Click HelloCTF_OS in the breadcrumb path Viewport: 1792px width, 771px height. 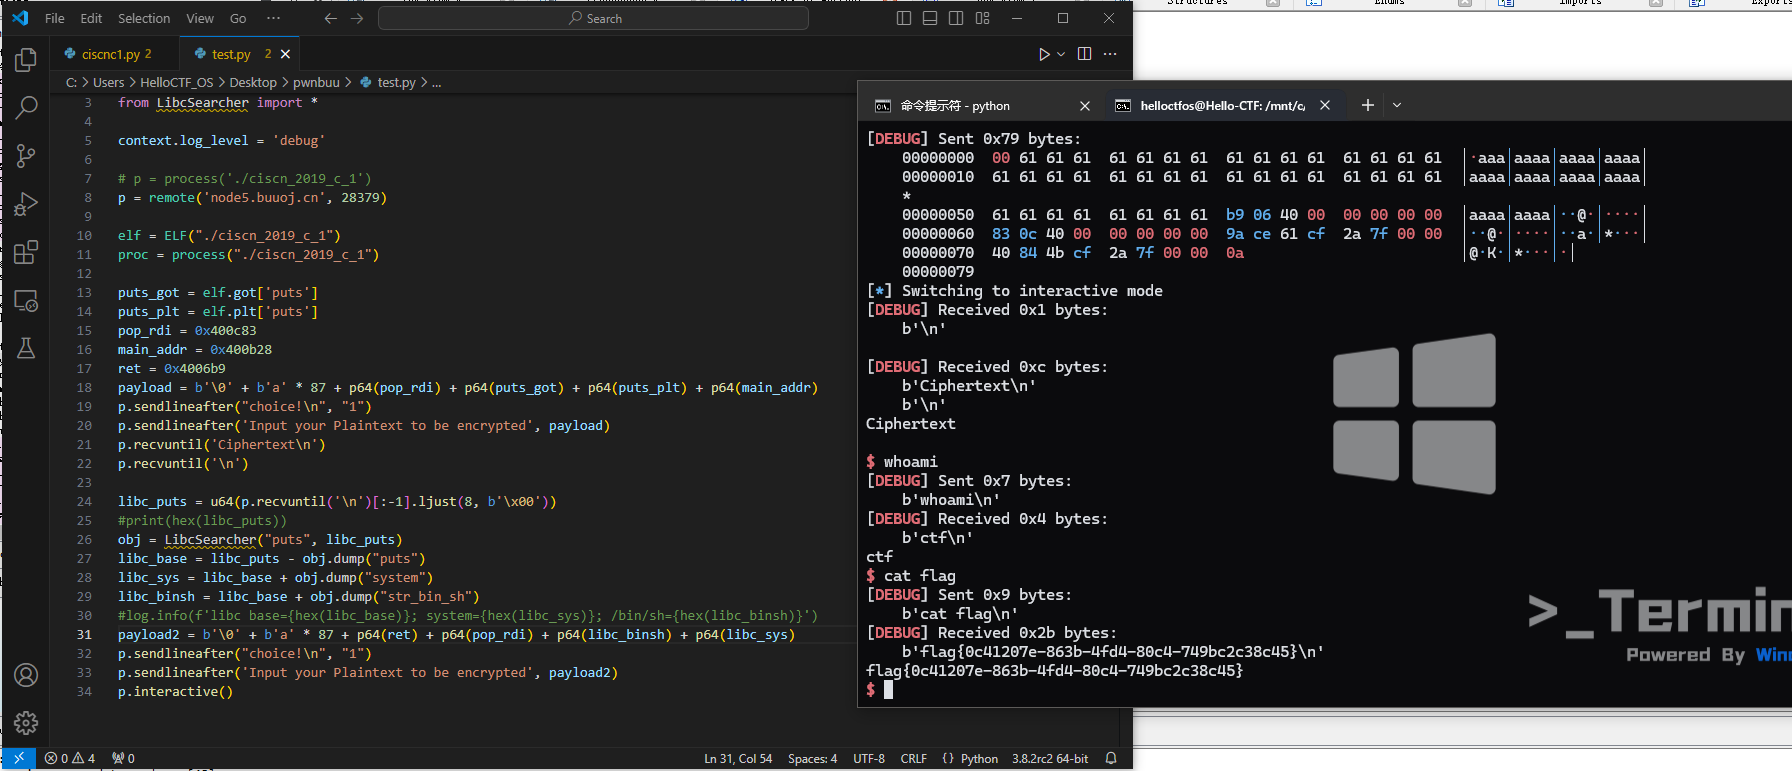177,82
